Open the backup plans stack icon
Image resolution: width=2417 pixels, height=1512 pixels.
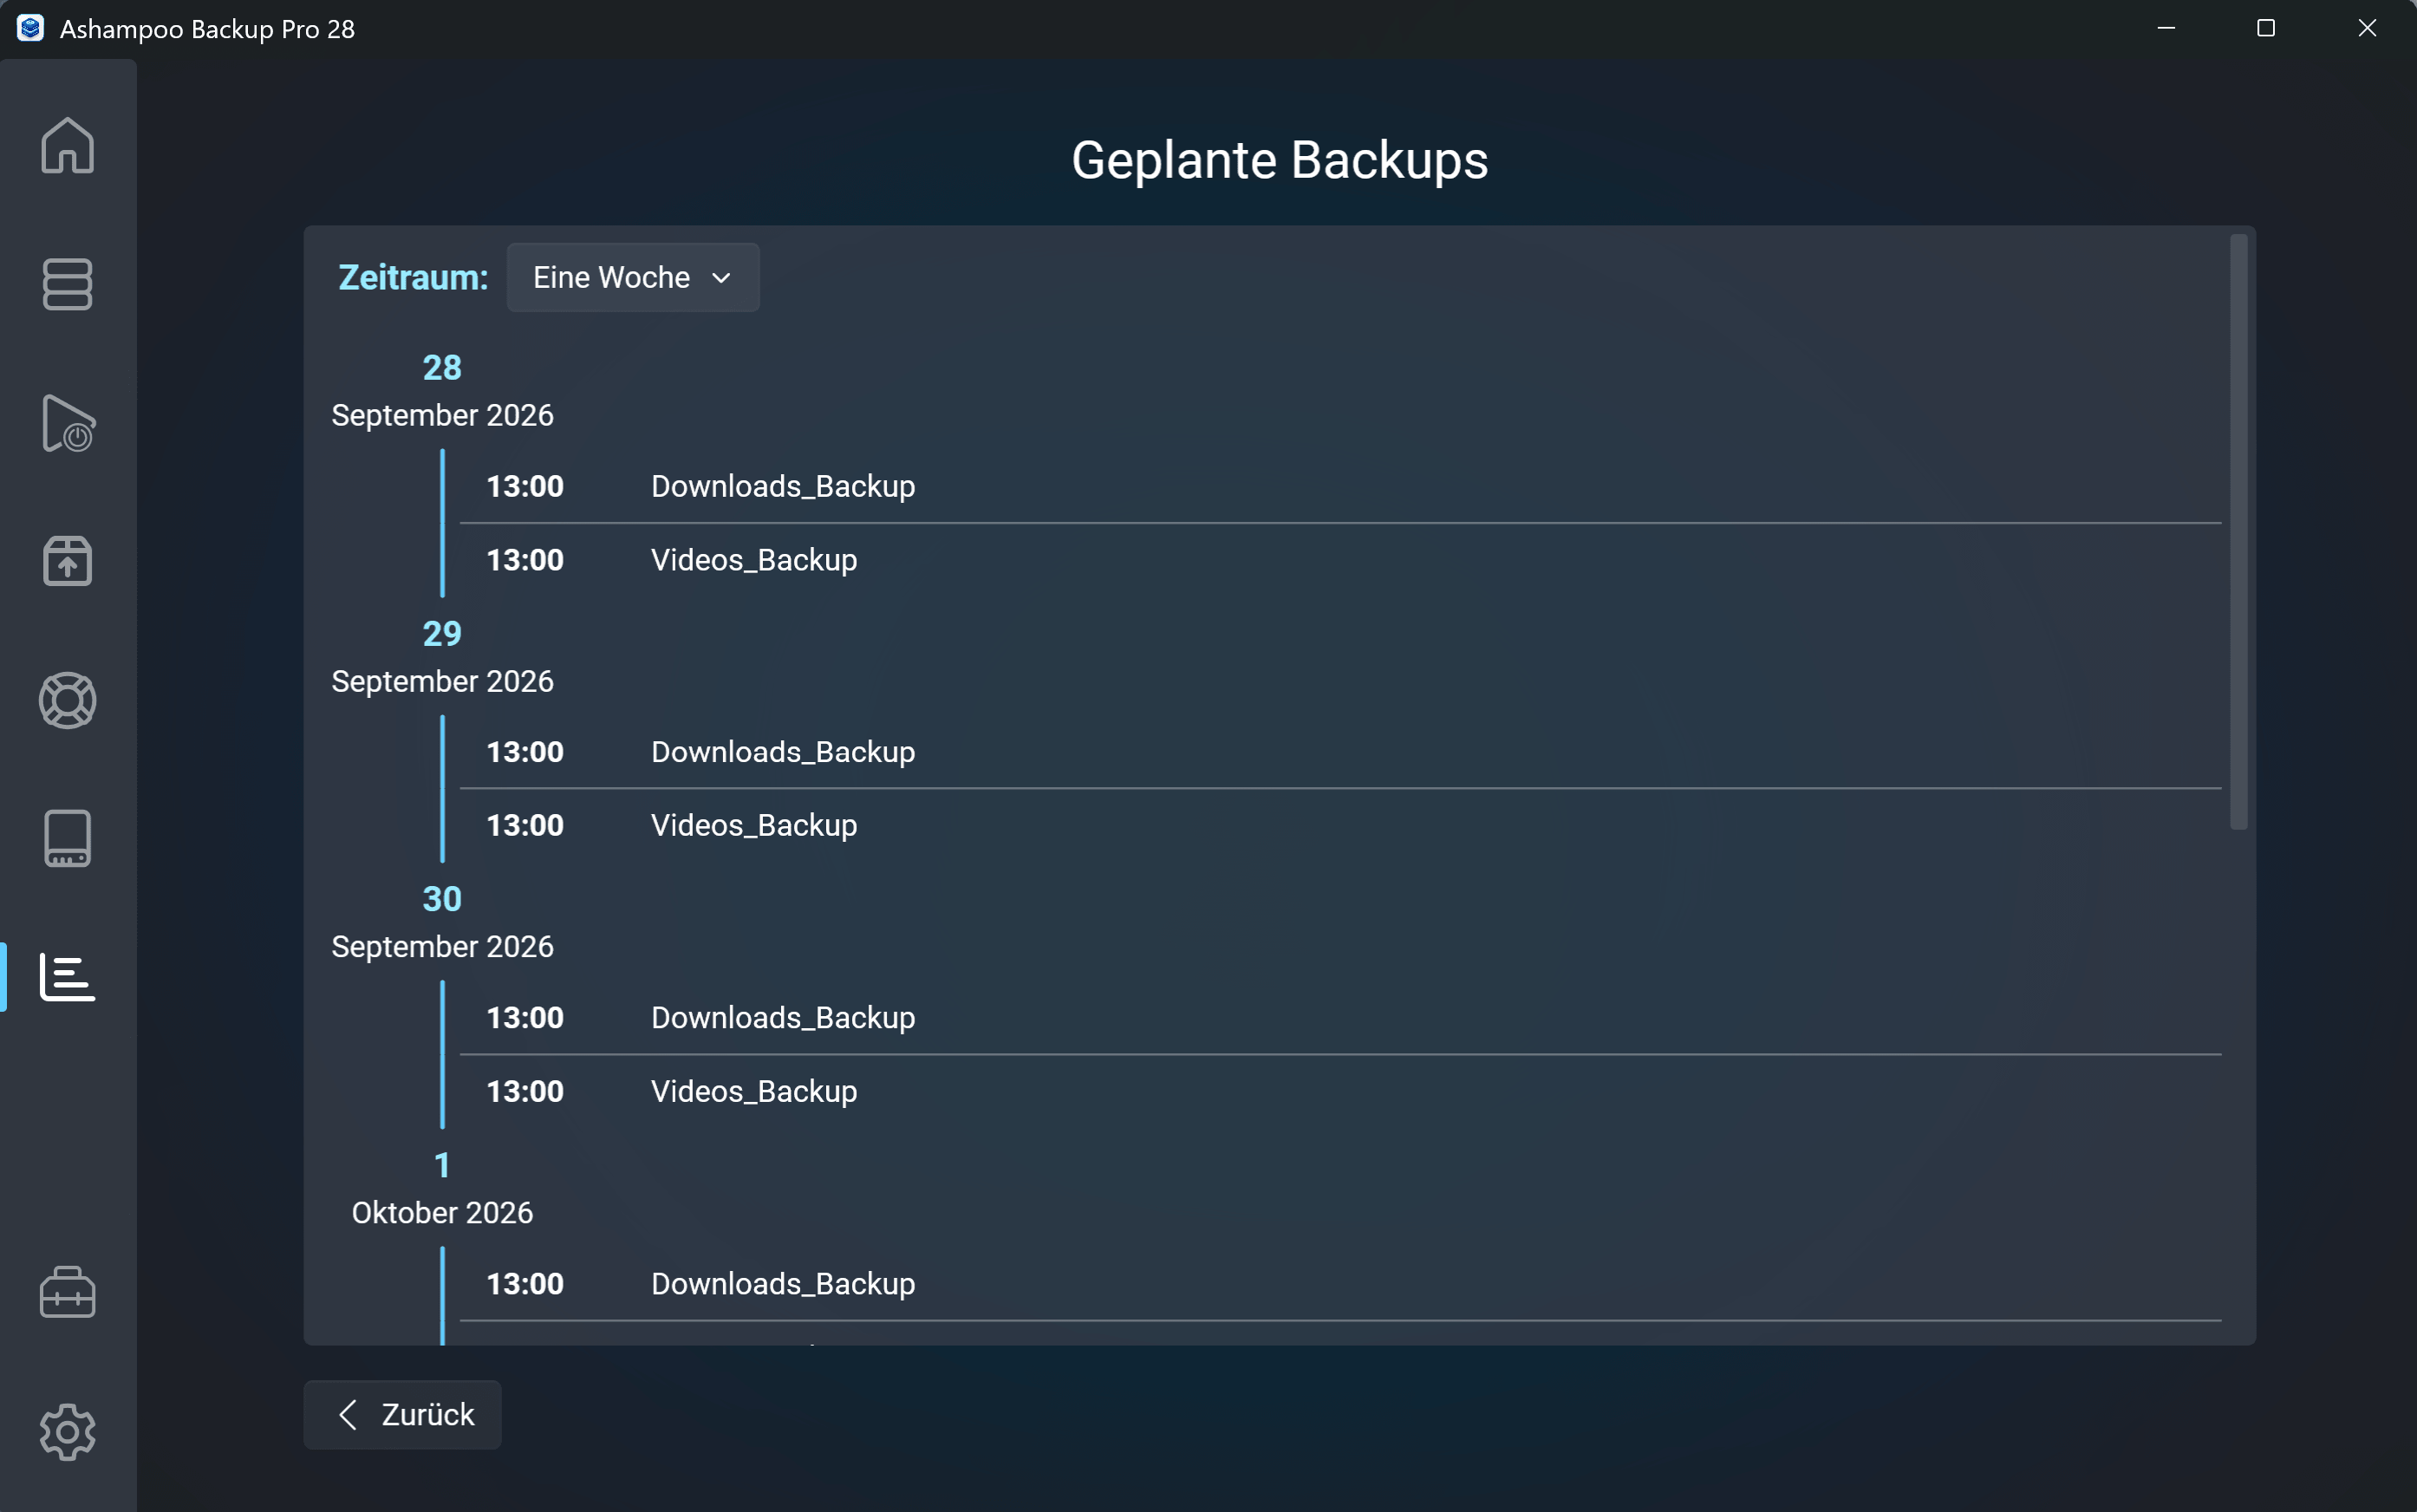click(67, 285)
